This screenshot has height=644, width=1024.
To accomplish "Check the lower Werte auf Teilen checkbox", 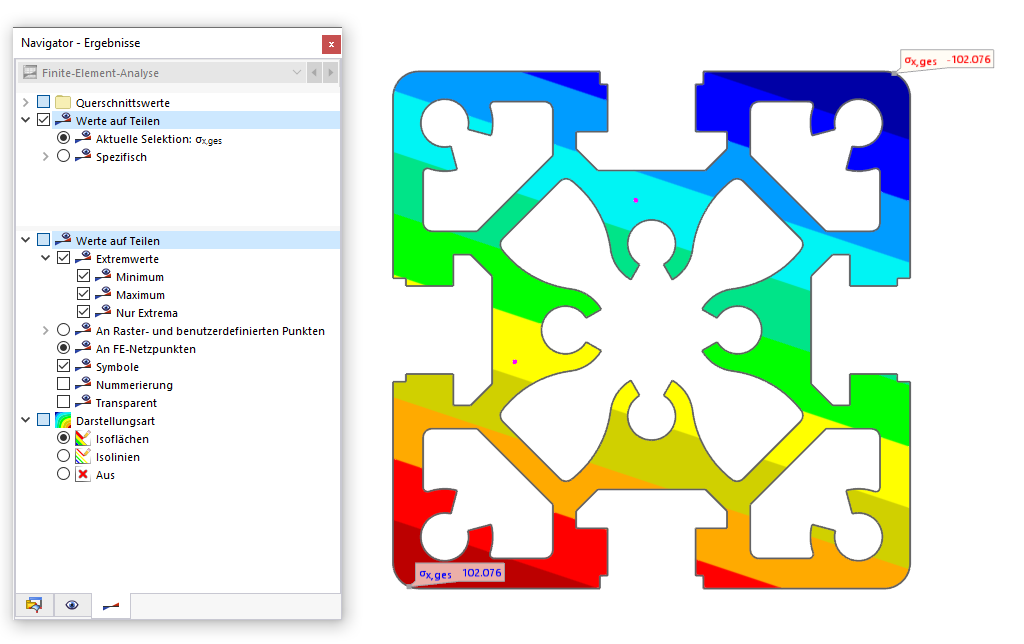I will tap(44, 240).
